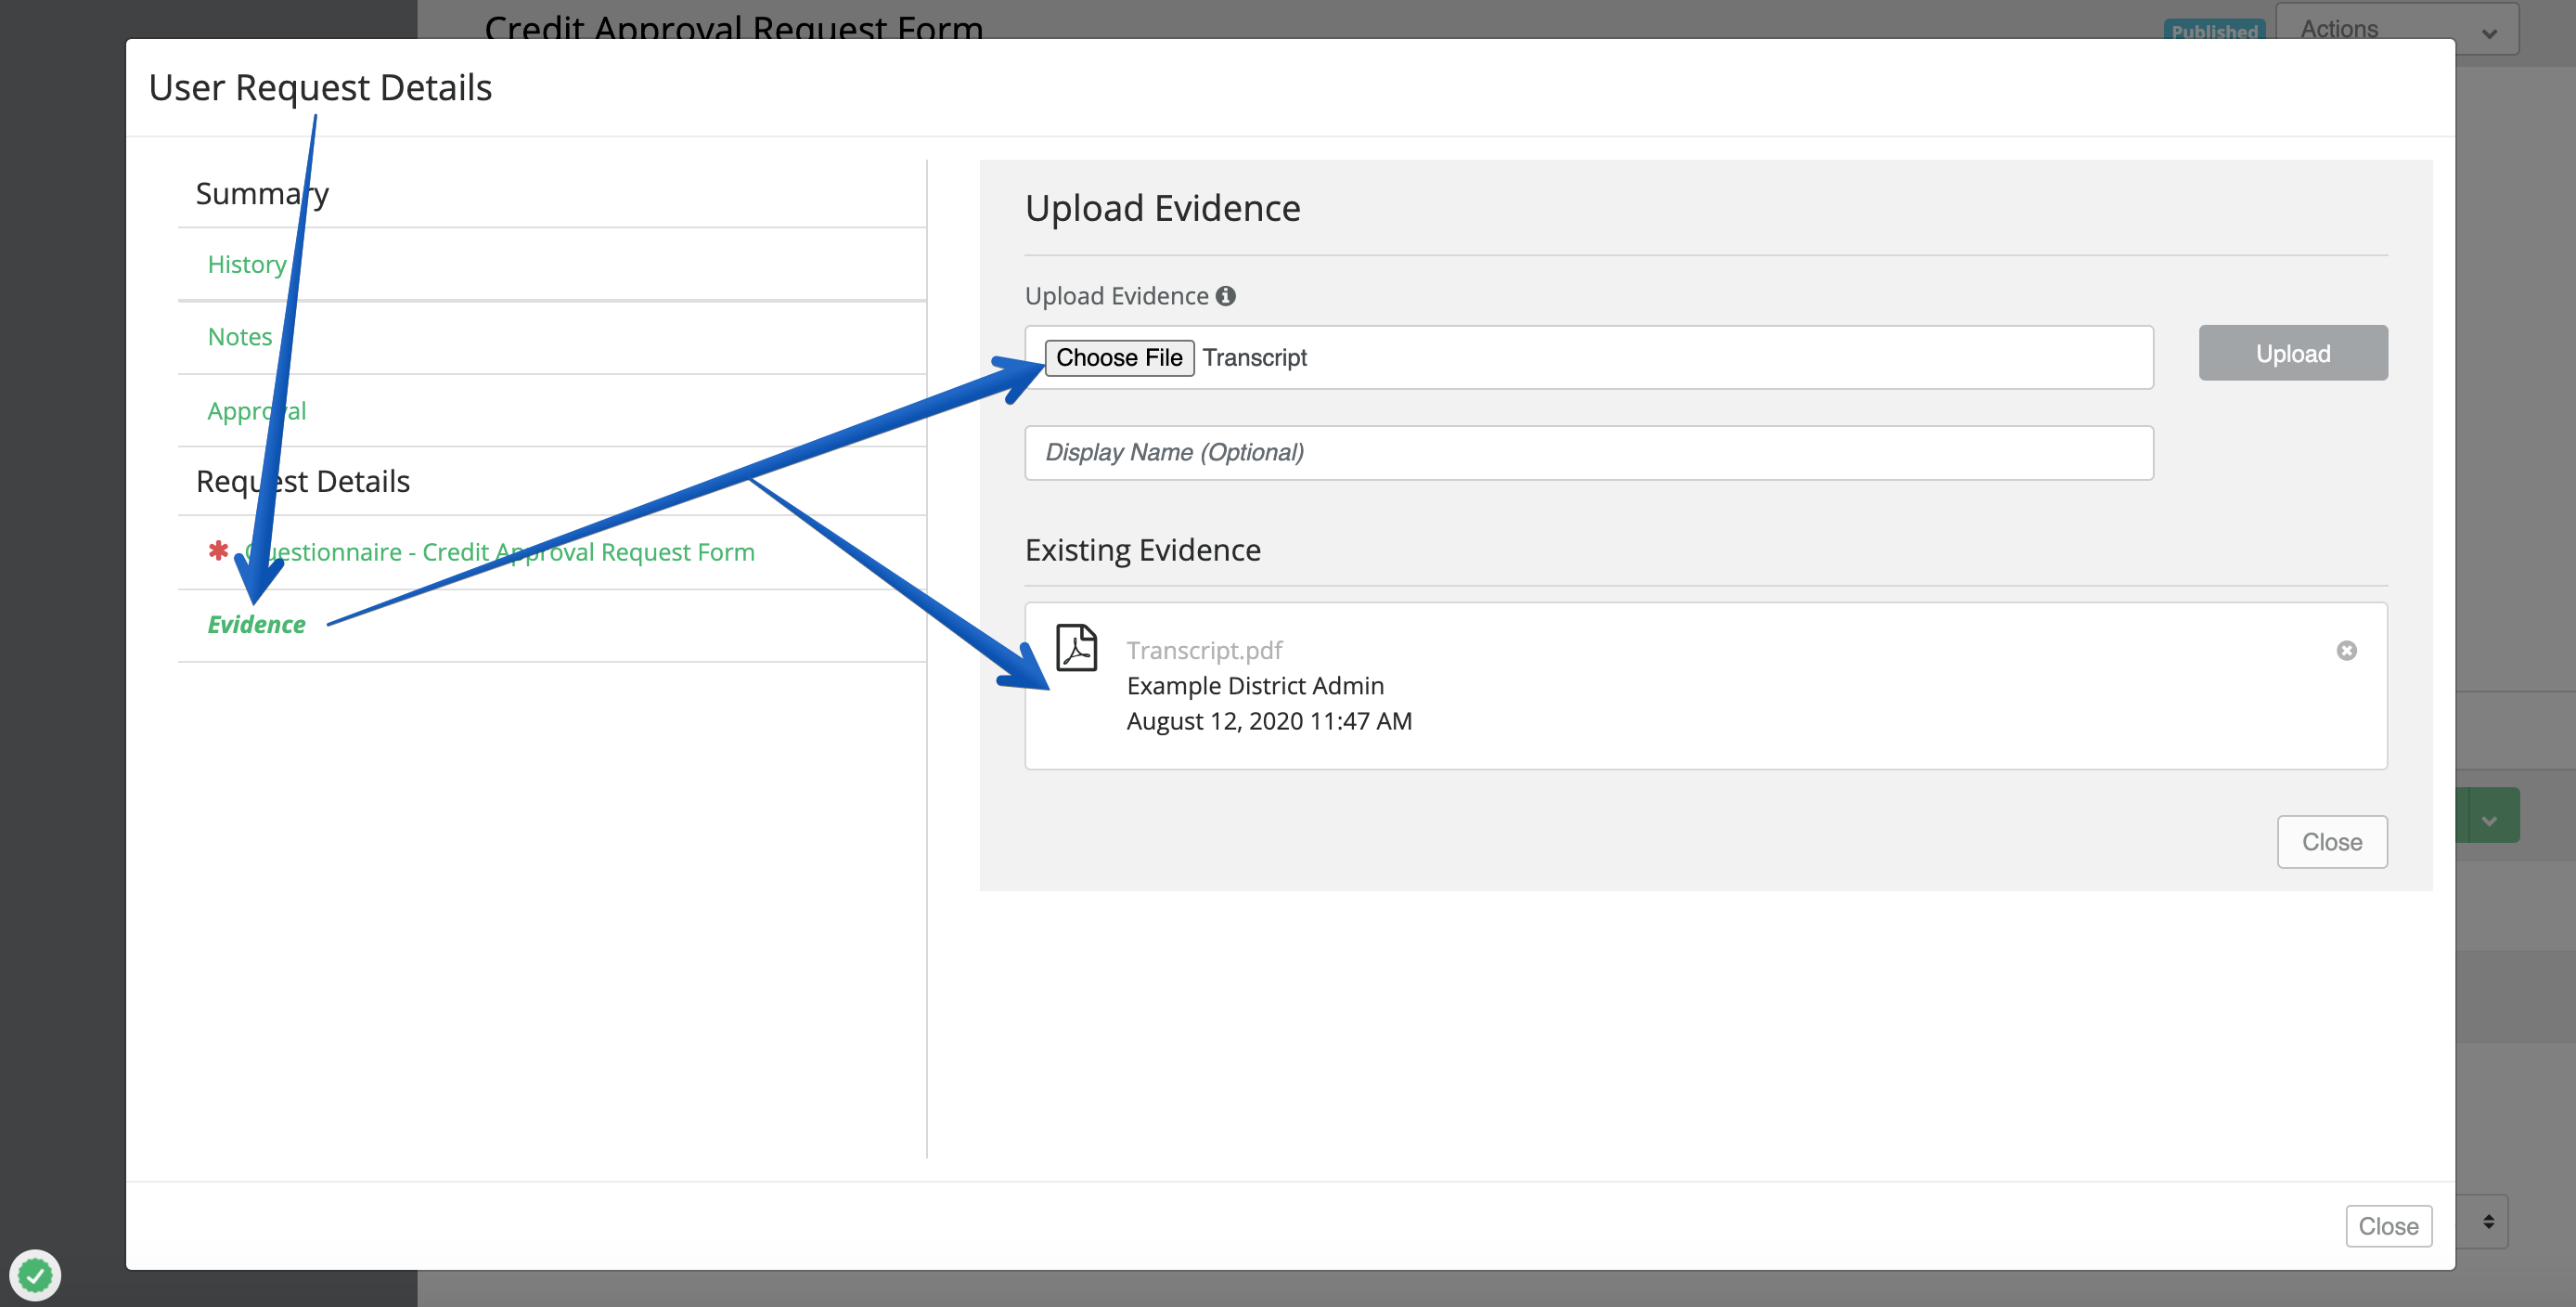The width and height of the screenshot is (2576, 1307).
Task: Click the gray Upload button
Action: [x=2292, y=353]
